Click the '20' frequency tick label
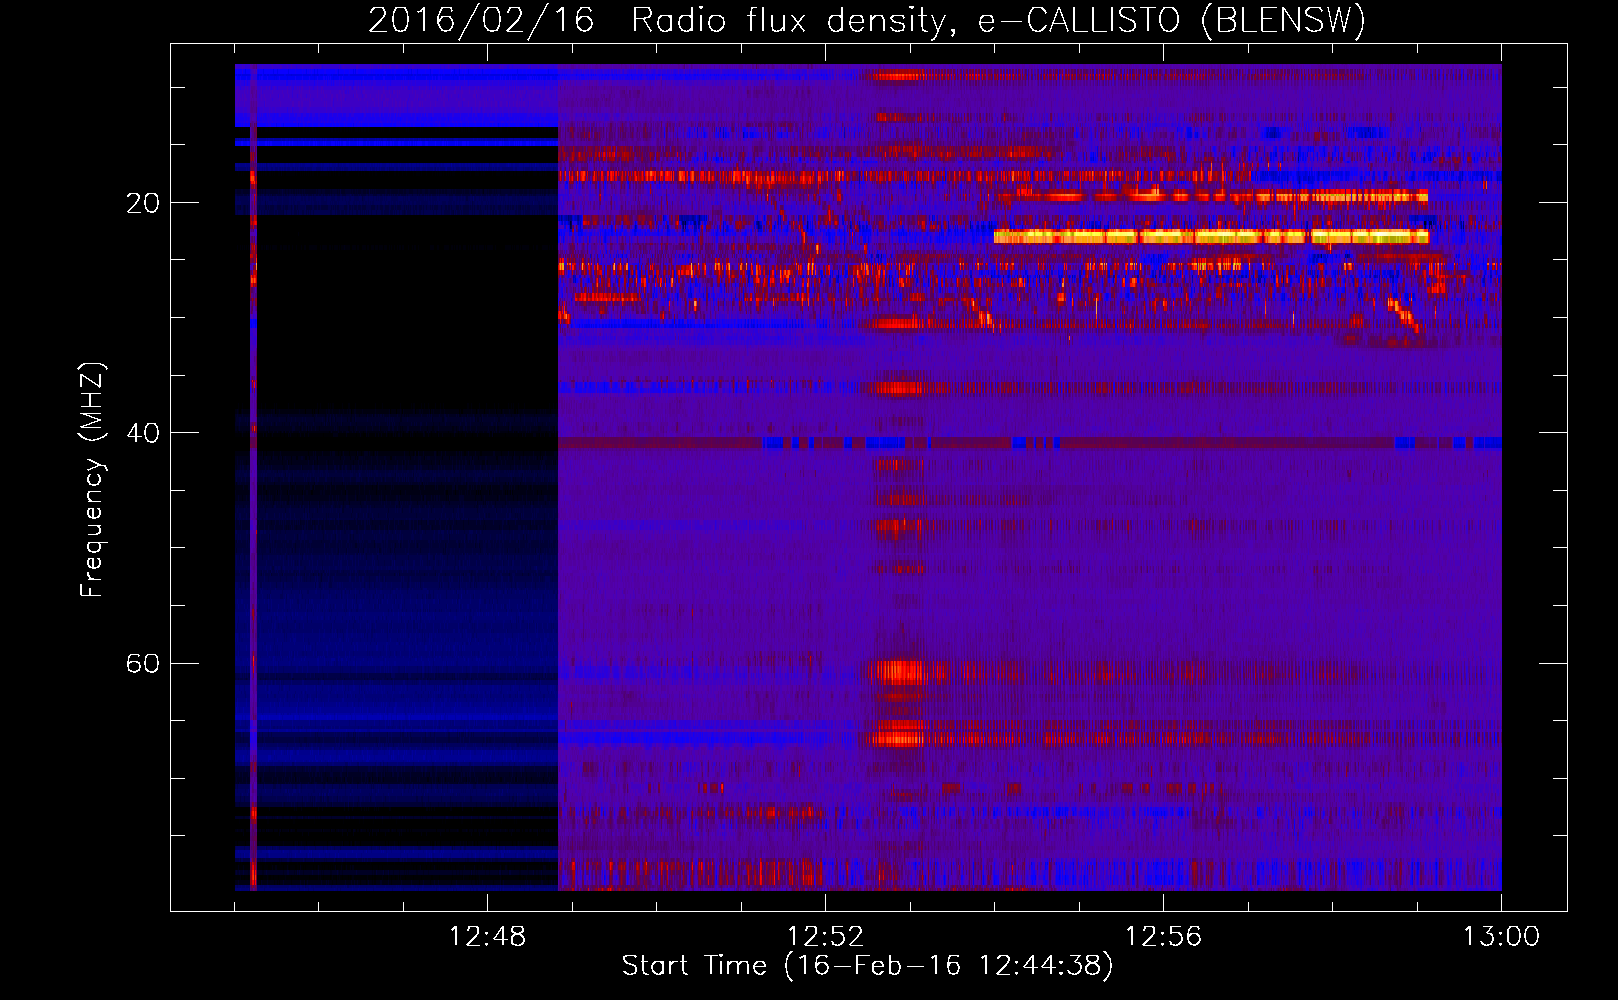The width and height of the screenshot is (1618, 1000). [143, 203]
